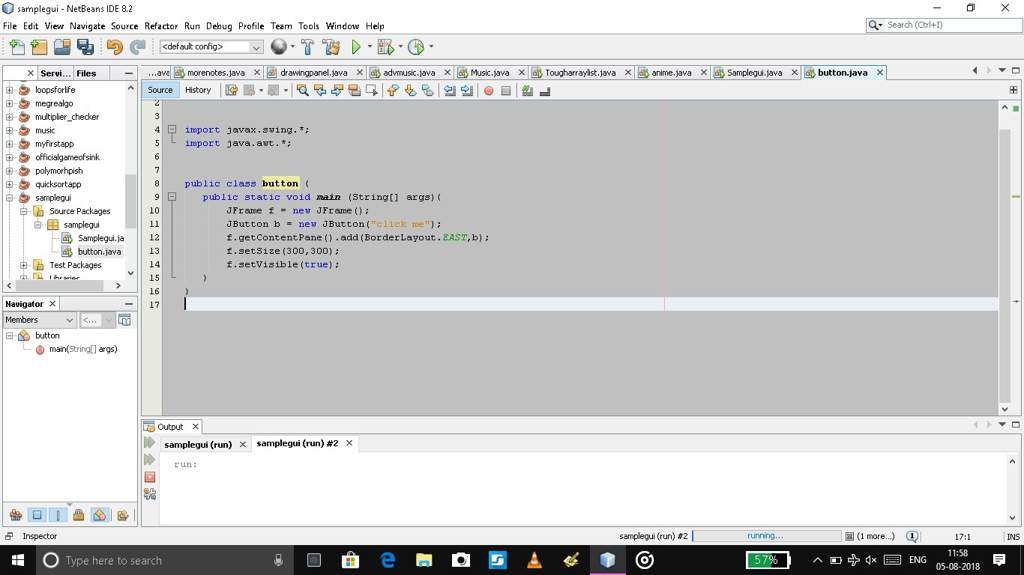Open the File menu

10,26
